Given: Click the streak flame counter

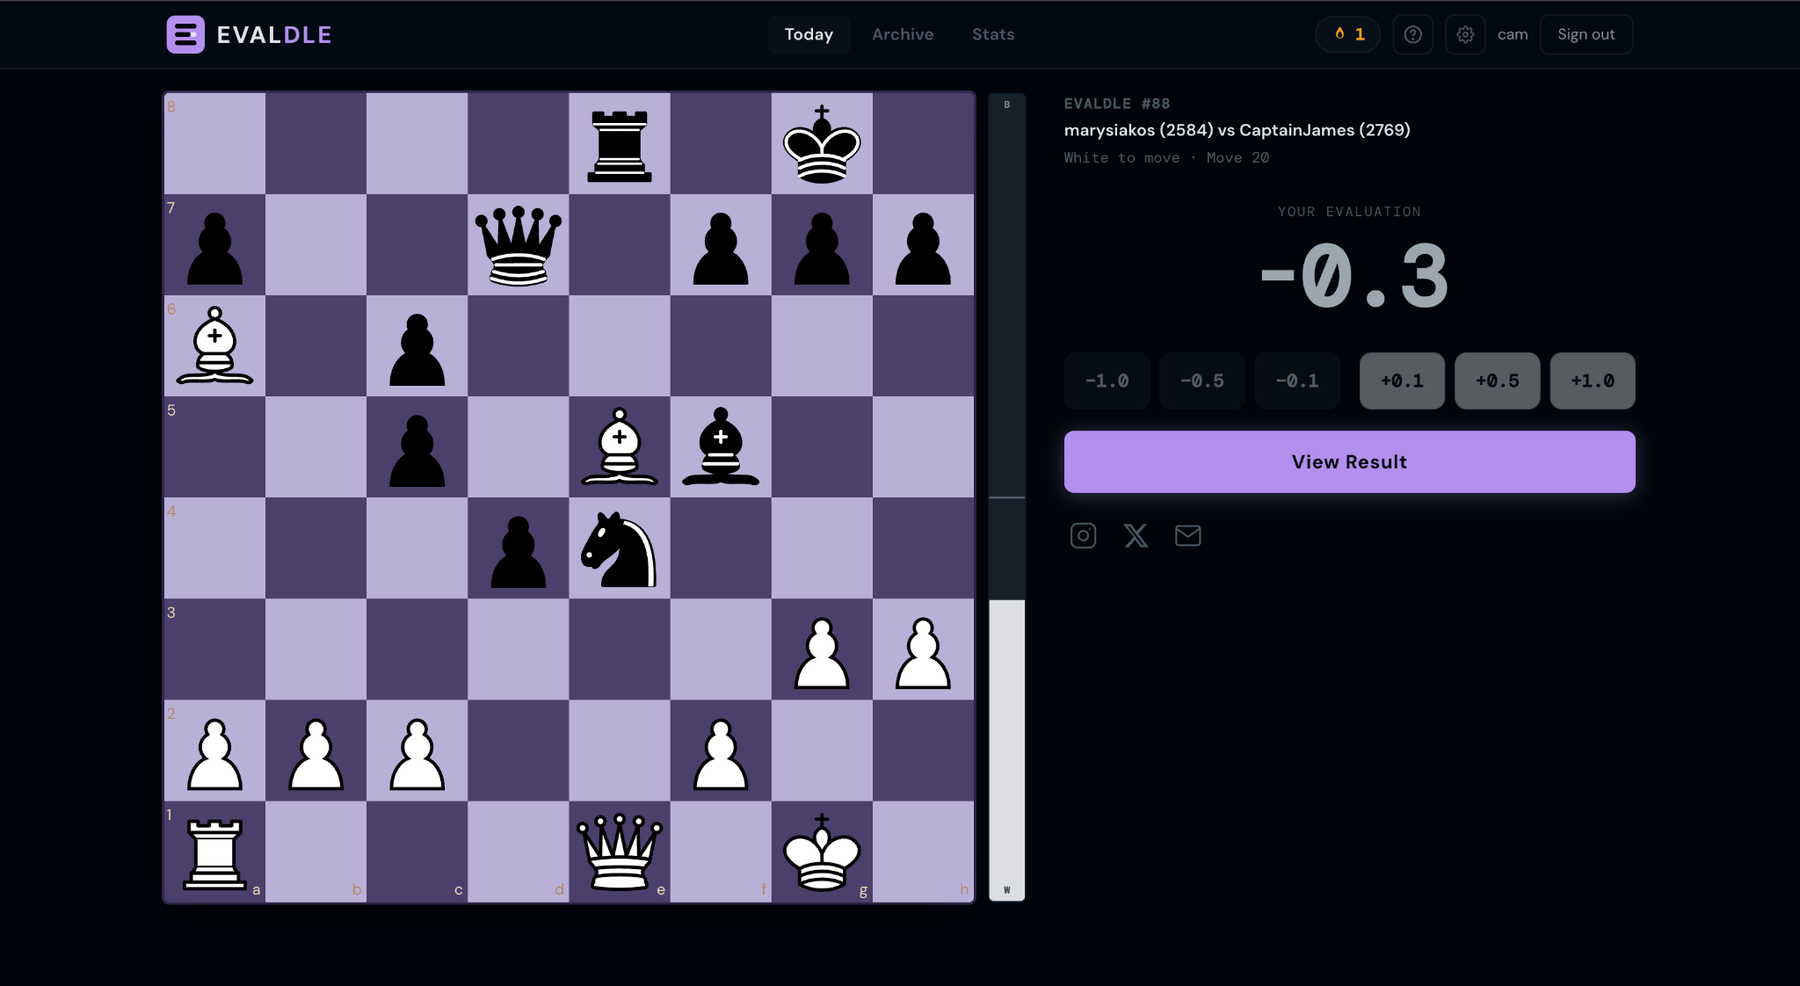Looking at the screenshot, I should click(1348, 35).
